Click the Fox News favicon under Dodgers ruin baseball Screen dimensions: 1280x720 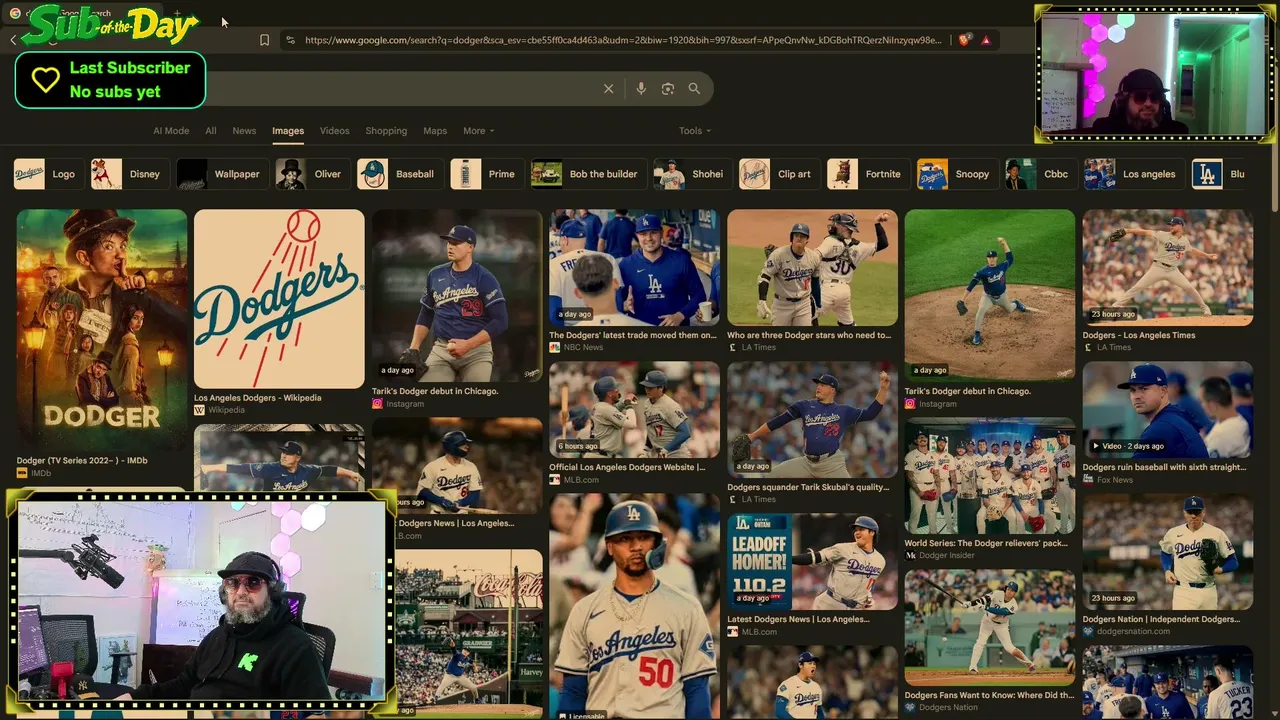click(x=1088, y=480)
